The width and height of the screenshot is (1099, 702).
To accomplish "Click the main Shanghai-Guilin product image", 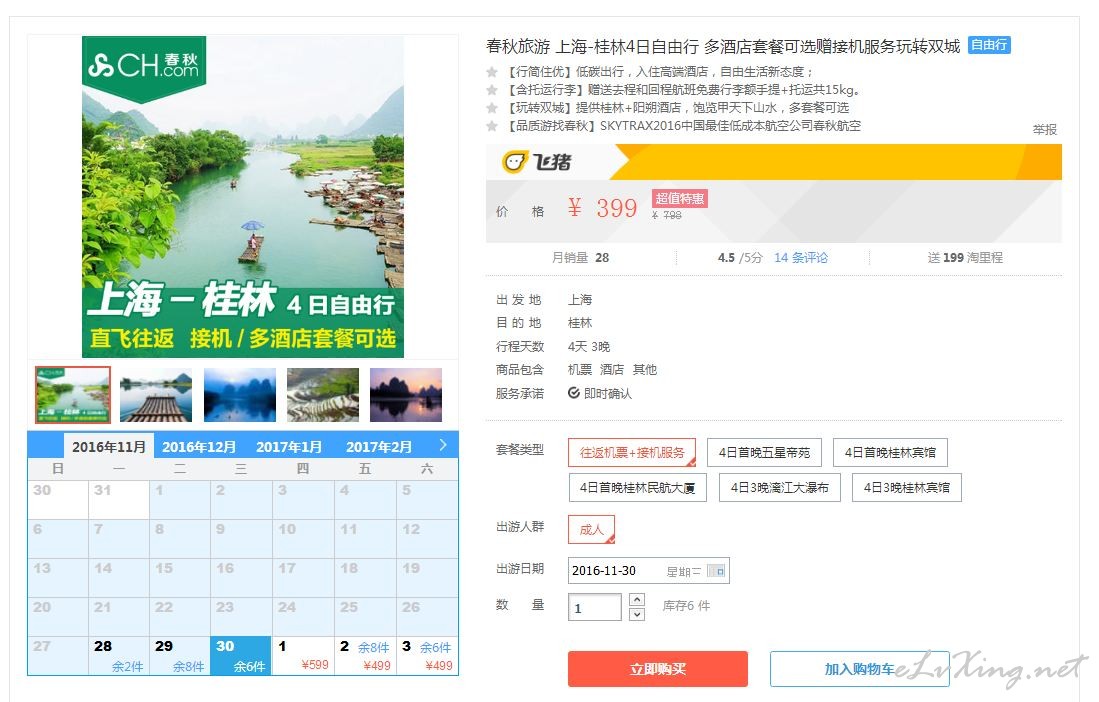I will [243, 197].
